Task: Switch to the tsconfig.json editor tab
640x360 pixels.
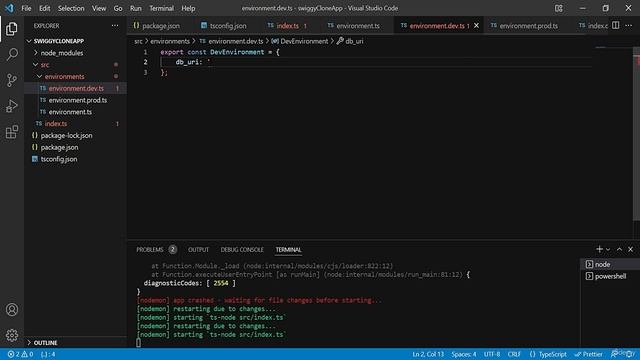Action: tap(227, 25)
